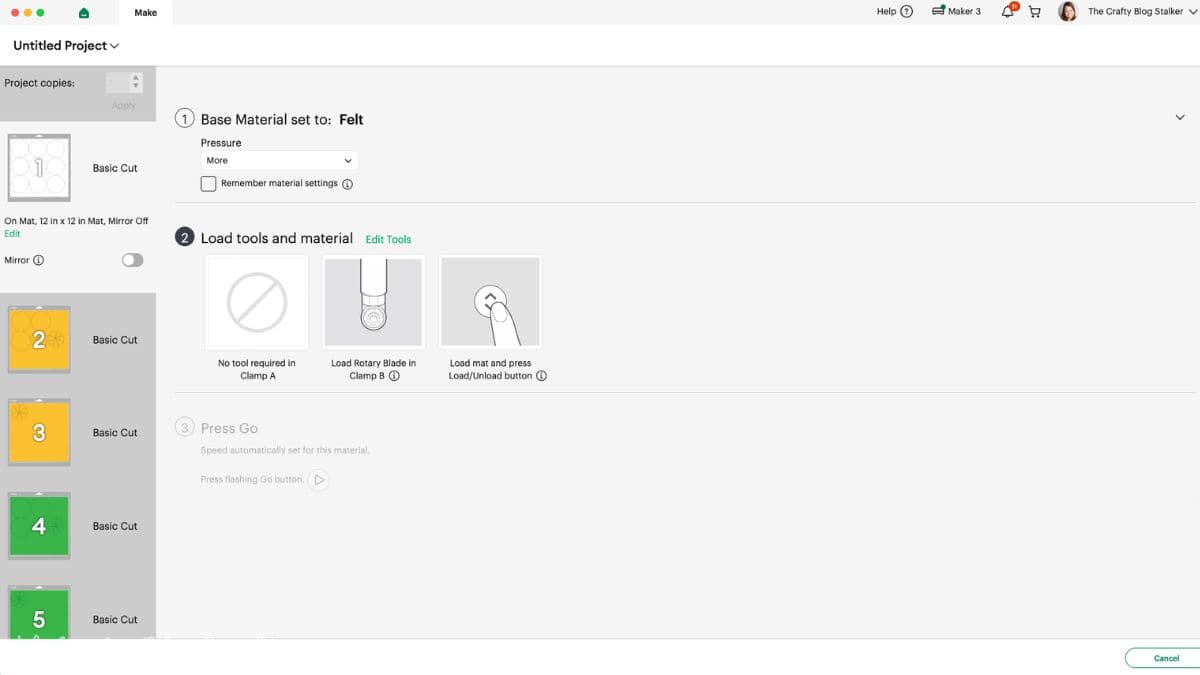
Task: Click the user profile avatar
Action: click(x=1067, y=12)
